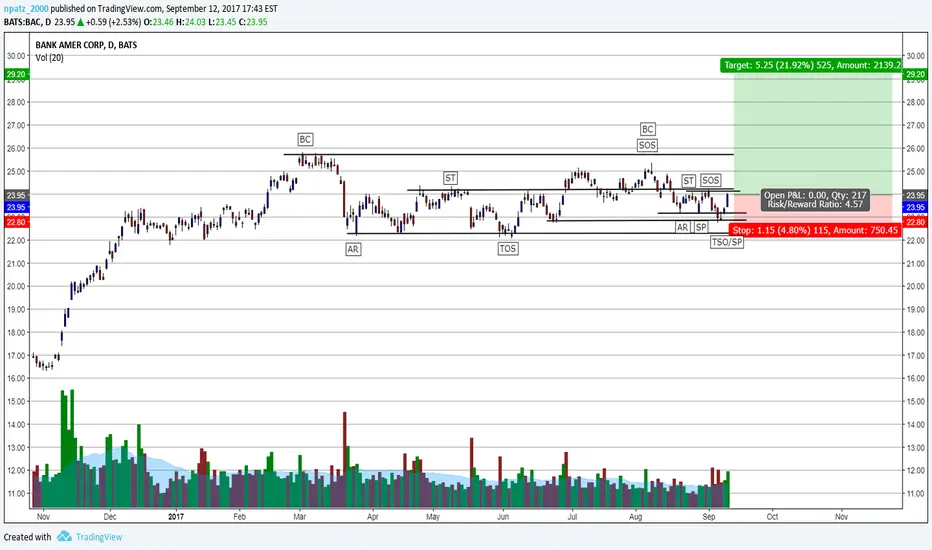Viewport: 932px width, 550px height.
Task: Click the +0.59 (+2.53%) change value
Action: tap(113, 22)
